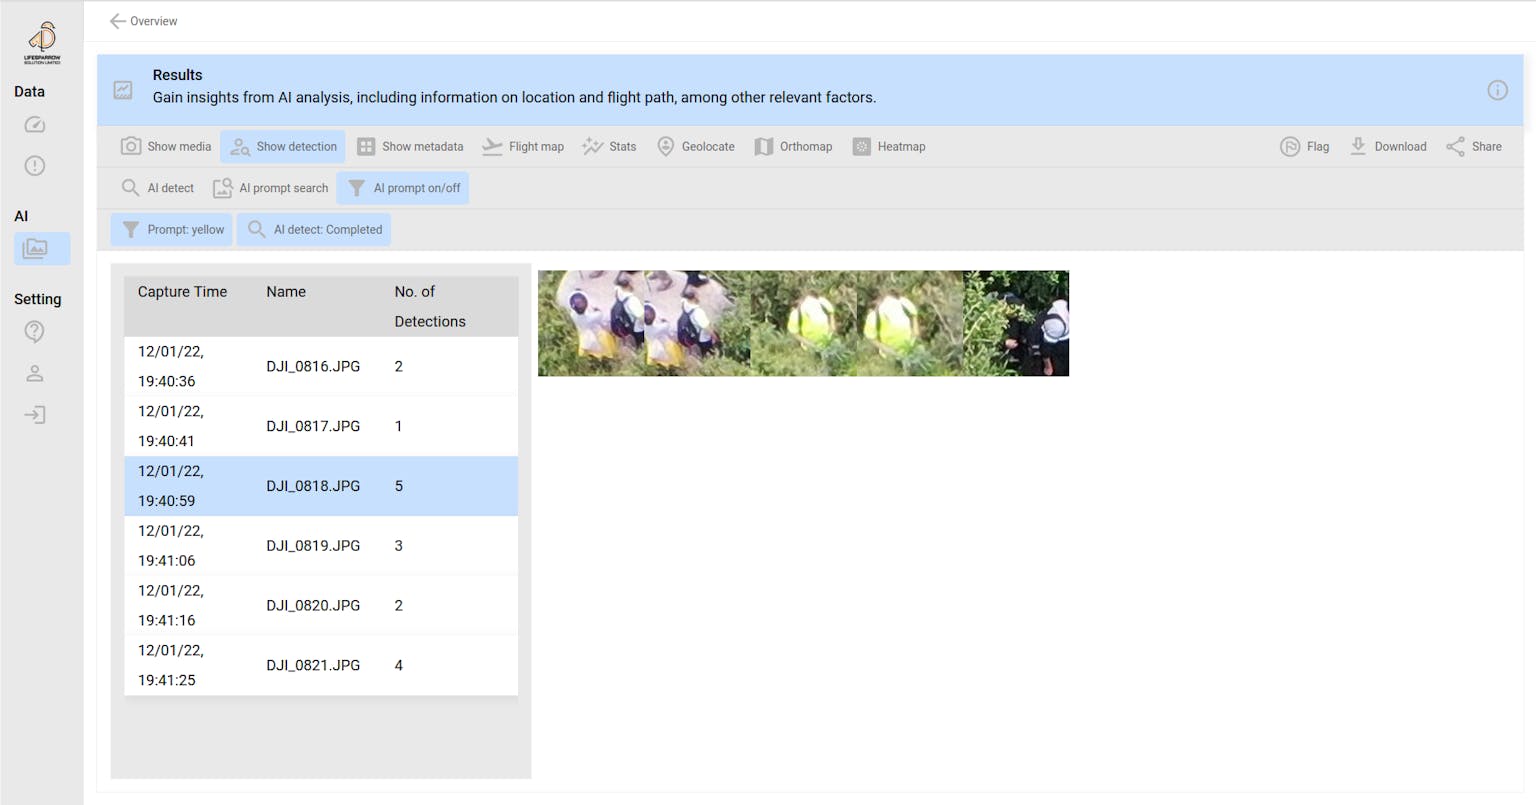The image size is (1536, 805).
Task: Open the Orthomap view
Action: coord(793,146)
